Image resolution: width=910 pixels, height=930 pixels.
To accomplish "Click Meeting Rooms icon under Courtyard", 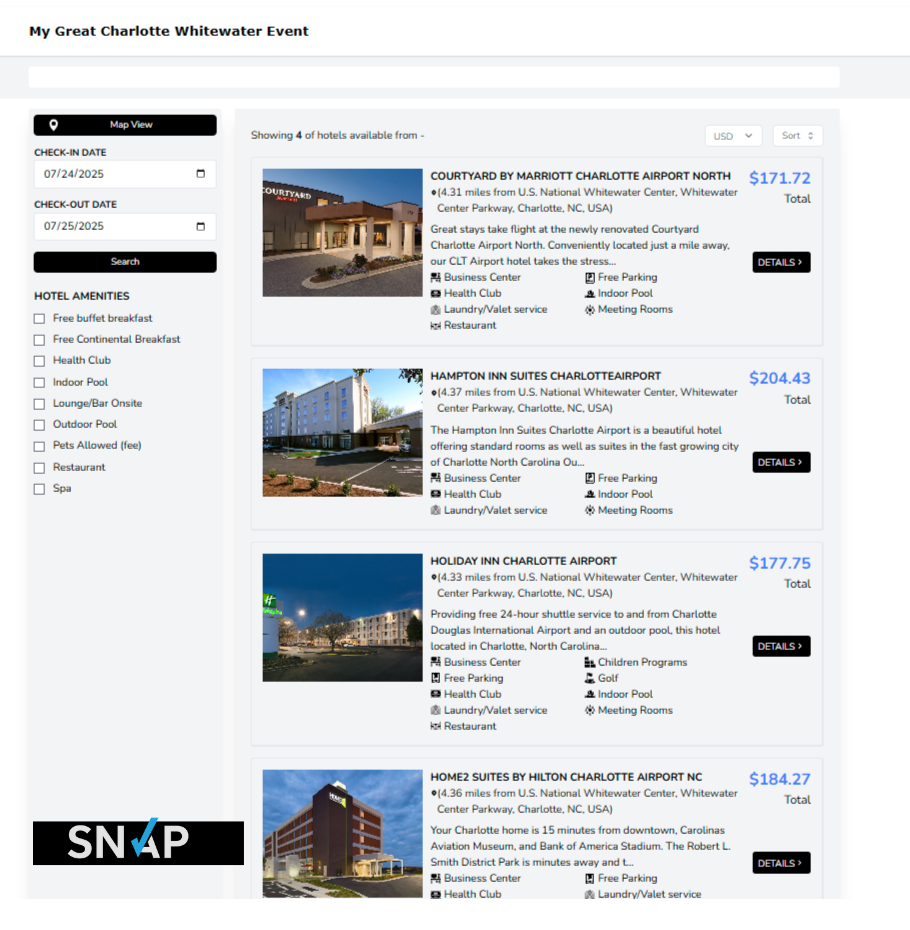I will [x=590, y=309].
